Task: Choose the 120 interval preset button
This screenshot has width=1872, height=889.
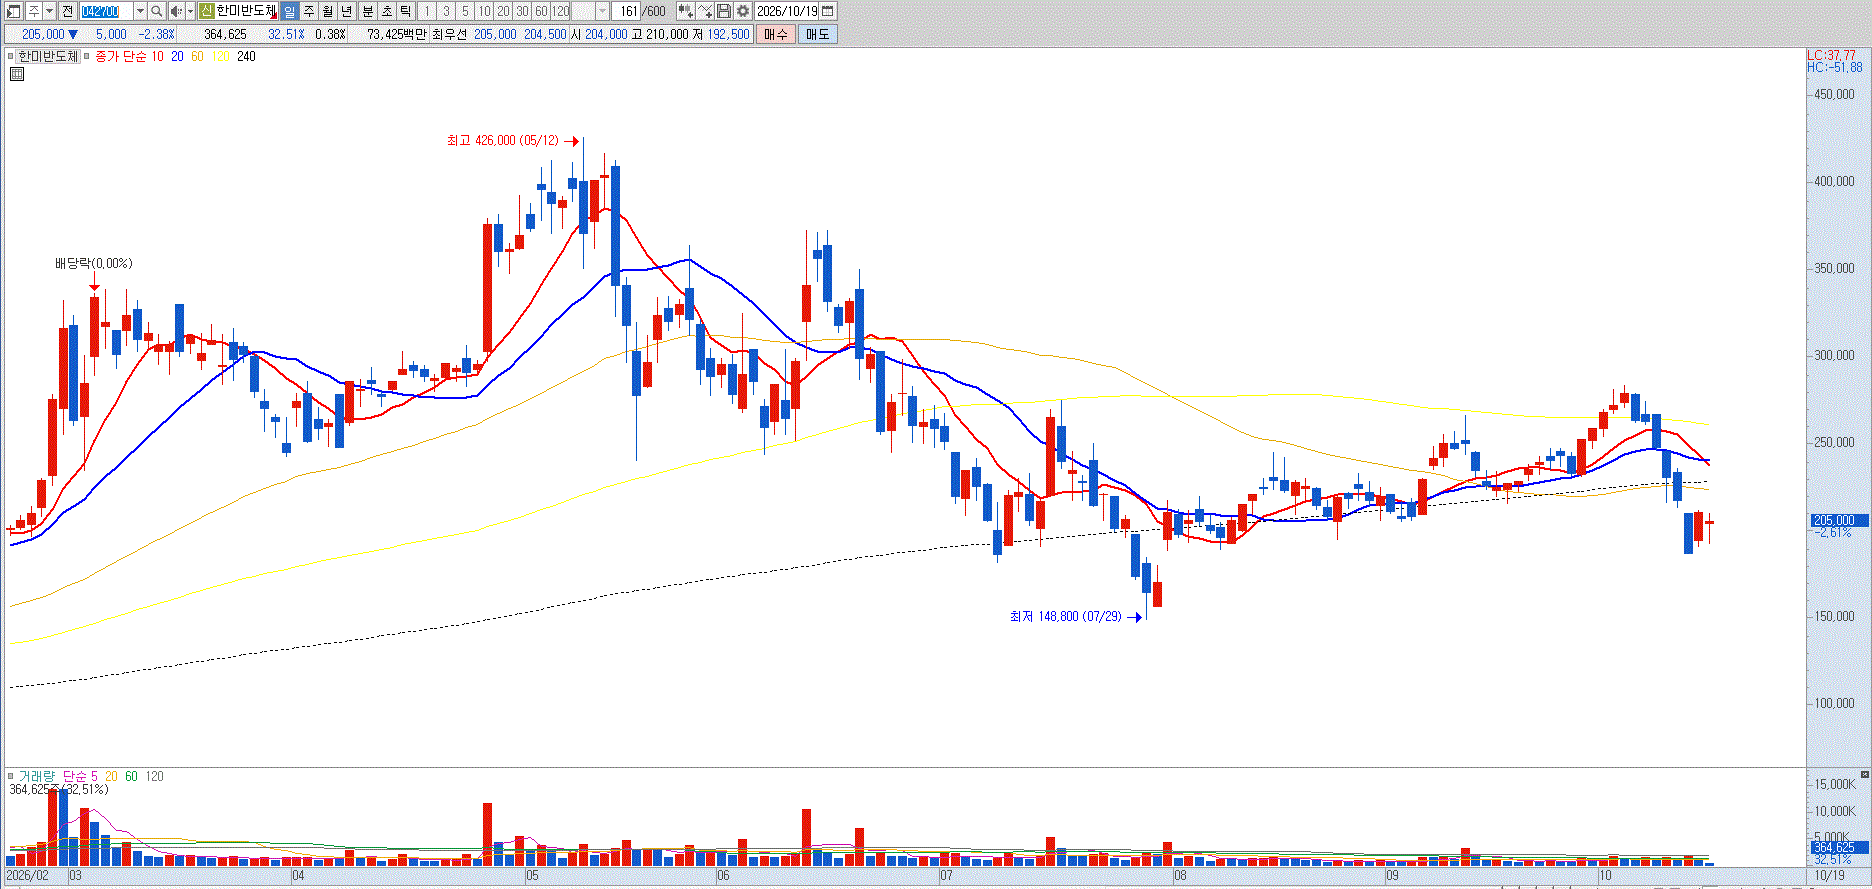Action: [560, 11]
